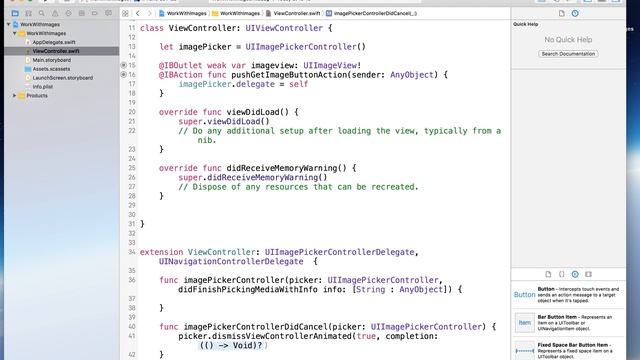Image resolution: width=640 pixels, height=360 pixels.
Task: Click 'viewDidLoad()' function name on line 20
Action: tap(258, 112)
